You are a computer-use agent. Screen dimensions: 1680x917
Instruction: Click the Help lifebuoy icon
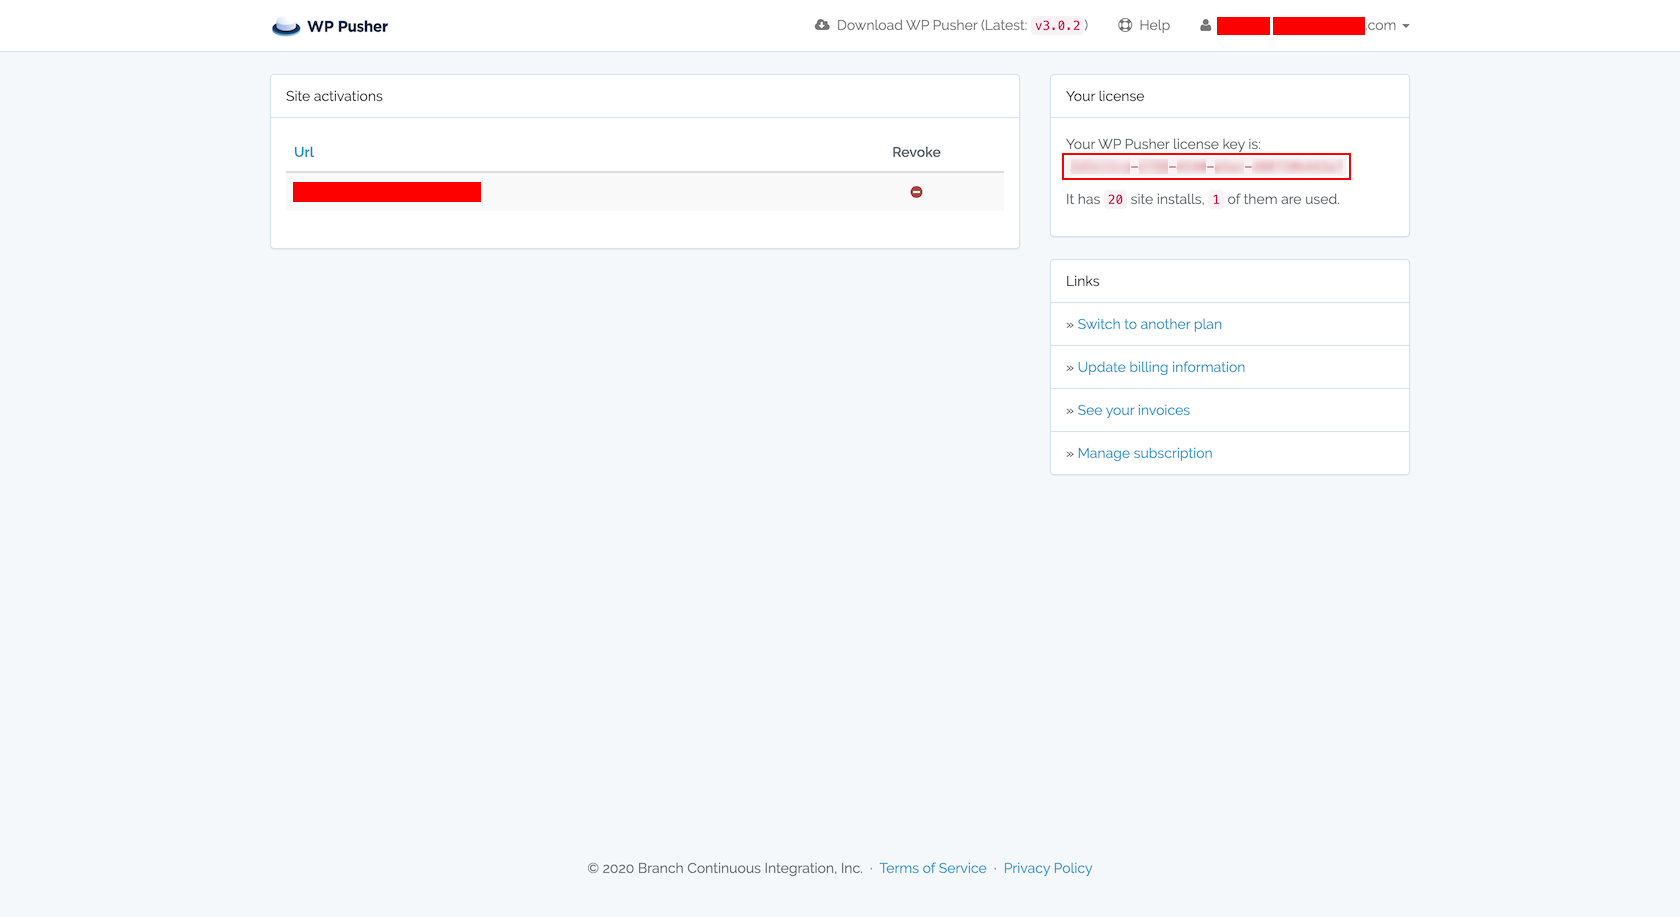tap(1125, 25)
